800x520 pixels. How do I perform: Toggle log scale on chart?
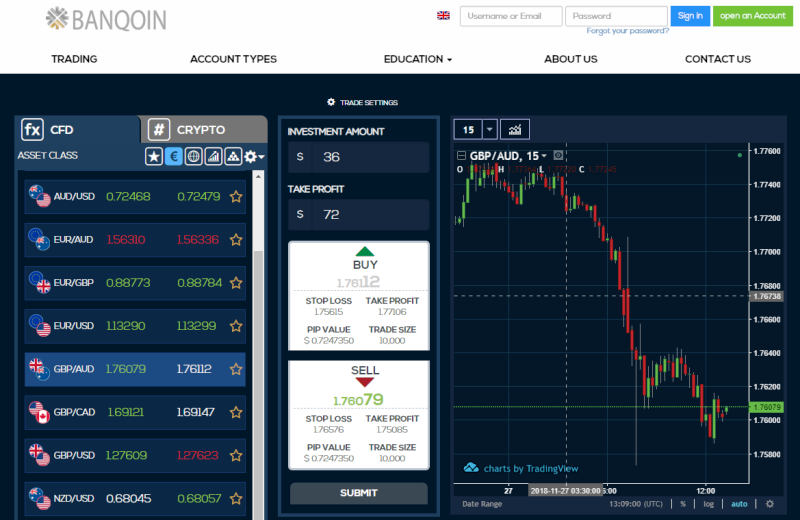pos(709,504)
